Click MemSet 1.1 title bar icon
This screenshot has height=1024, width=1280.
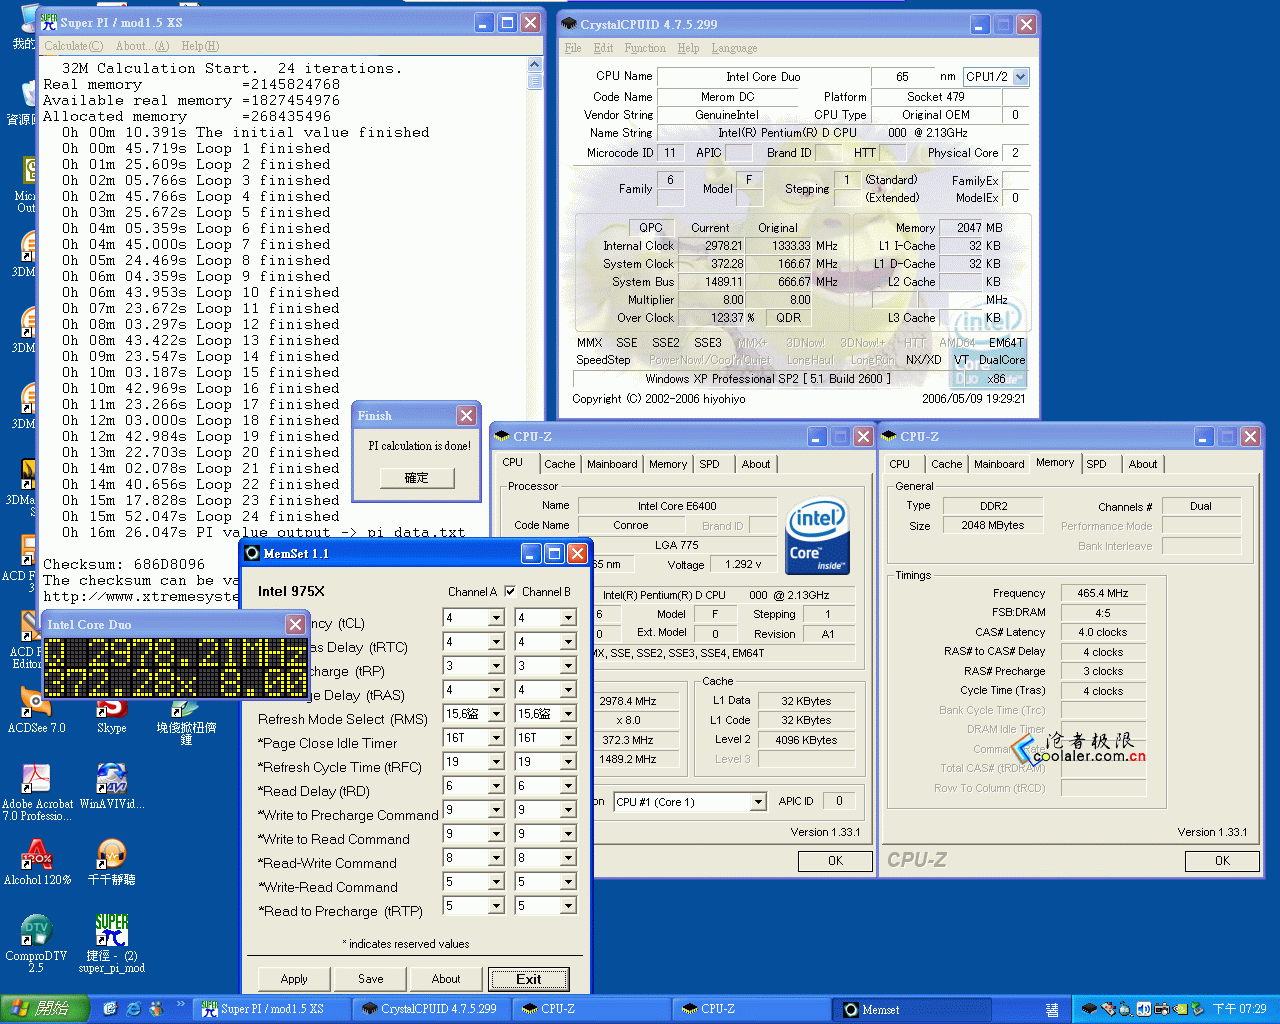(252, 553)
